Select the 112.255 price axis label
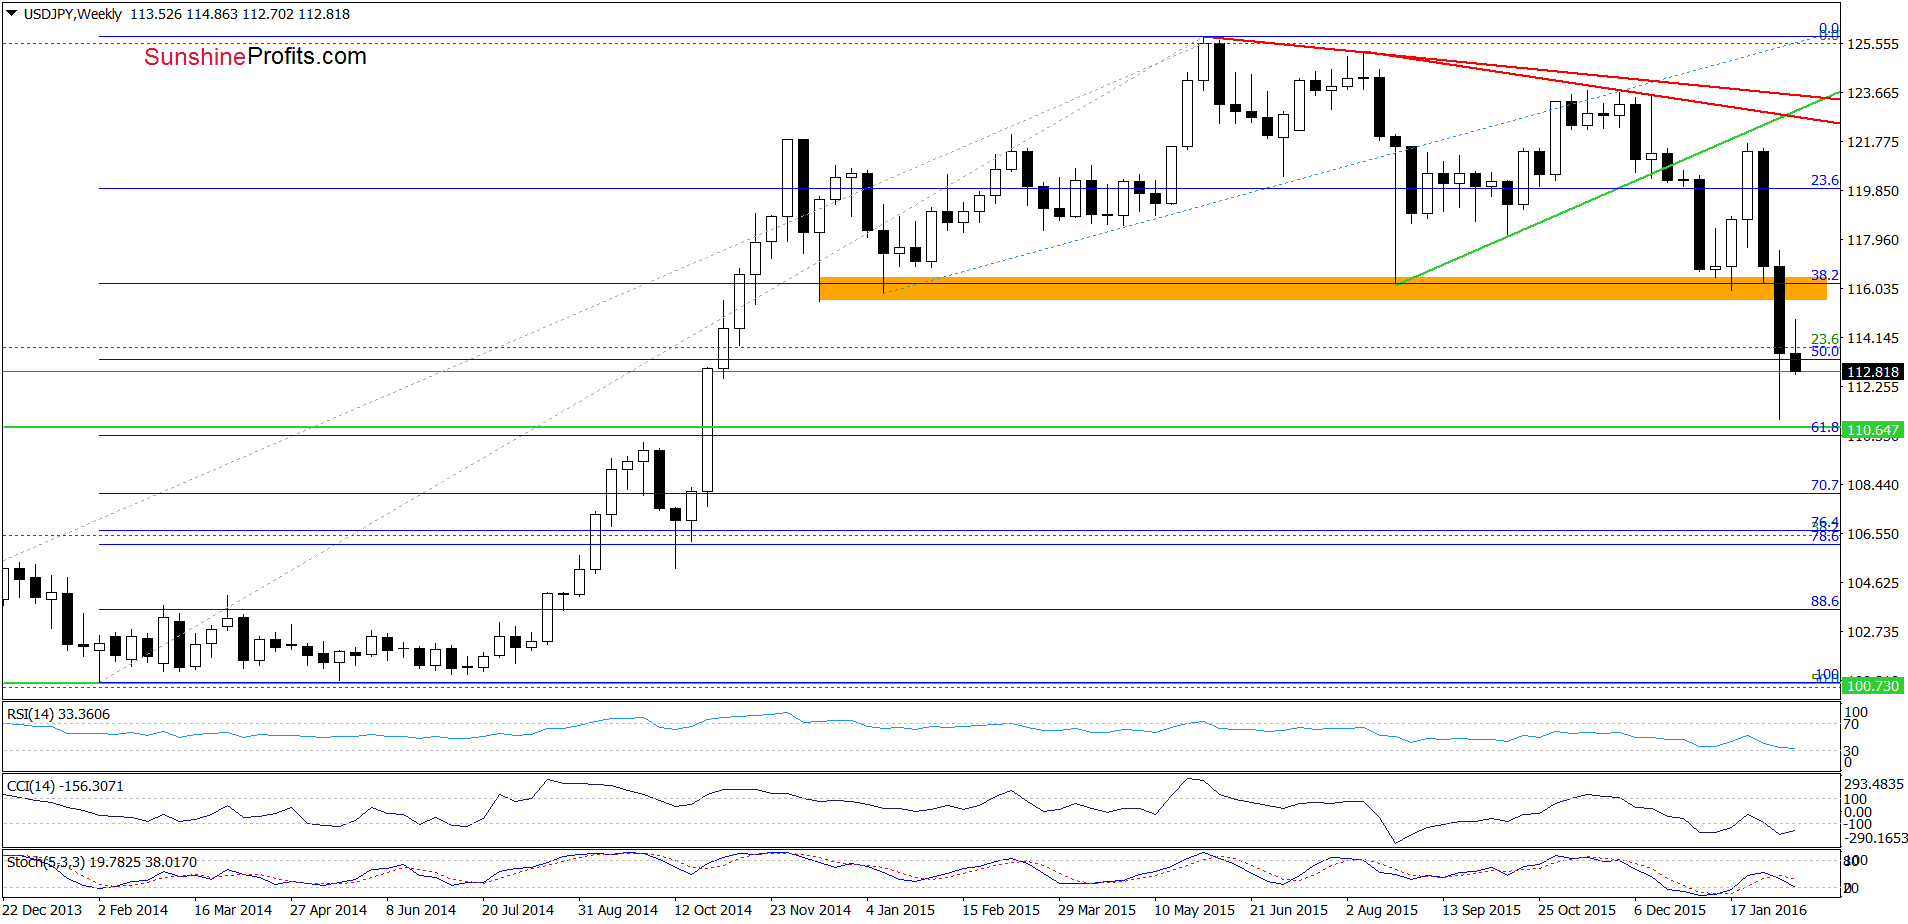 1872,387
